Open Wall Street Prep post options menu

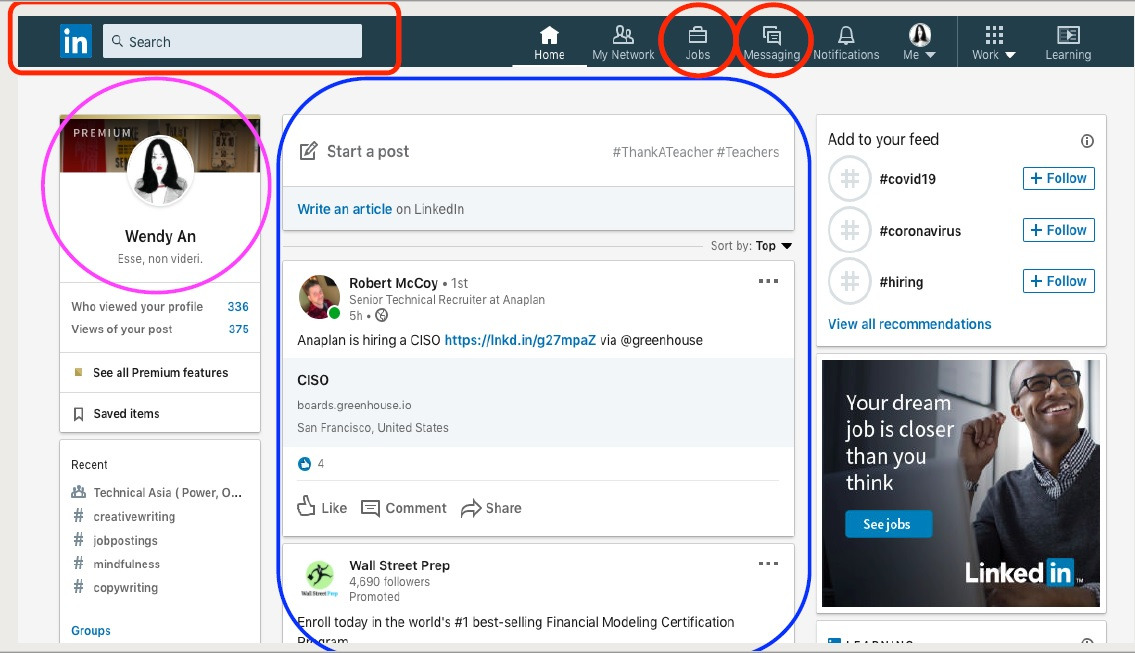(x=768, y=563)
